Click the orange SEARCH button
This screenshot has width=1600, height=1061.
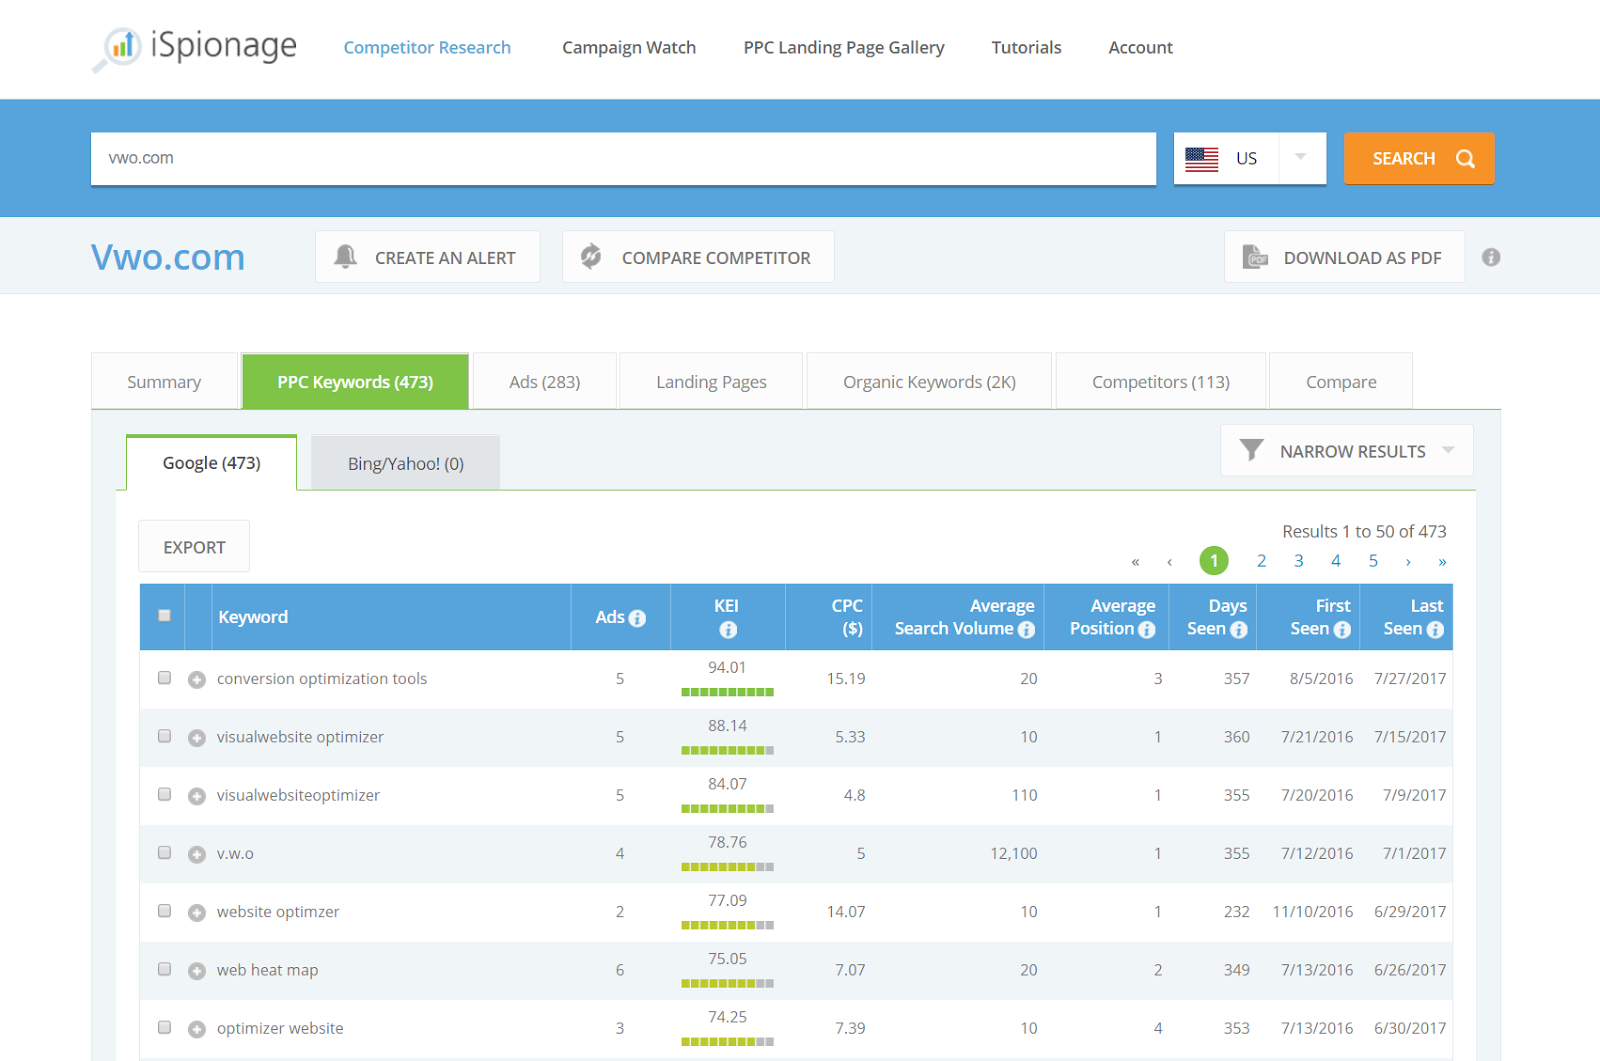1419,158
